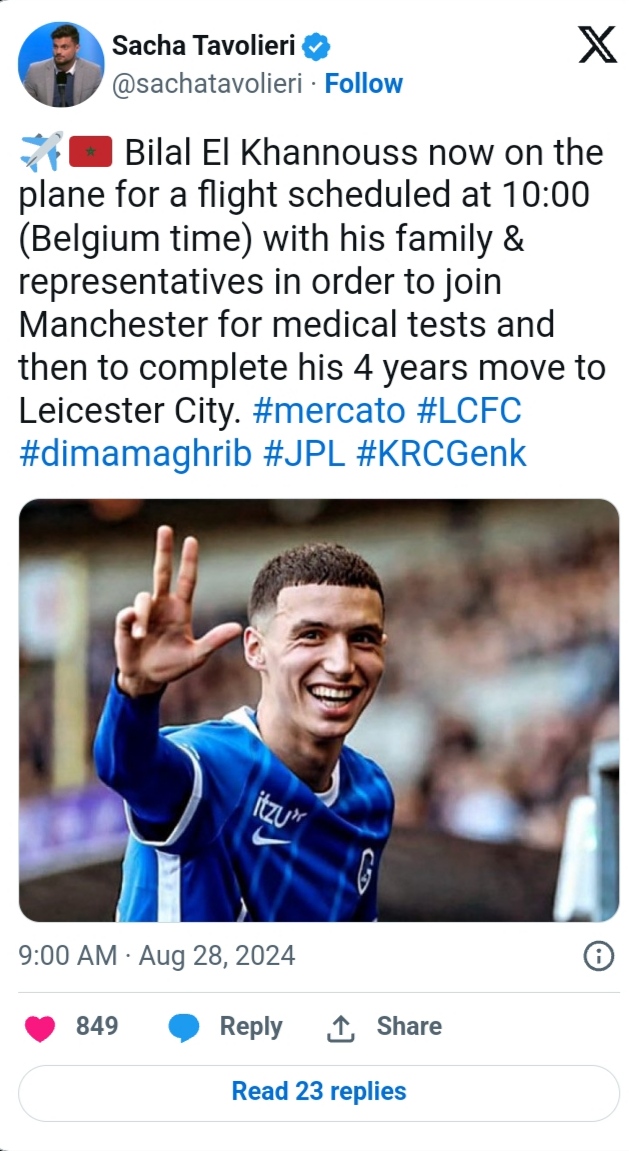
Task: Click the heart like icon
Action: click(x=40, y=1027)
